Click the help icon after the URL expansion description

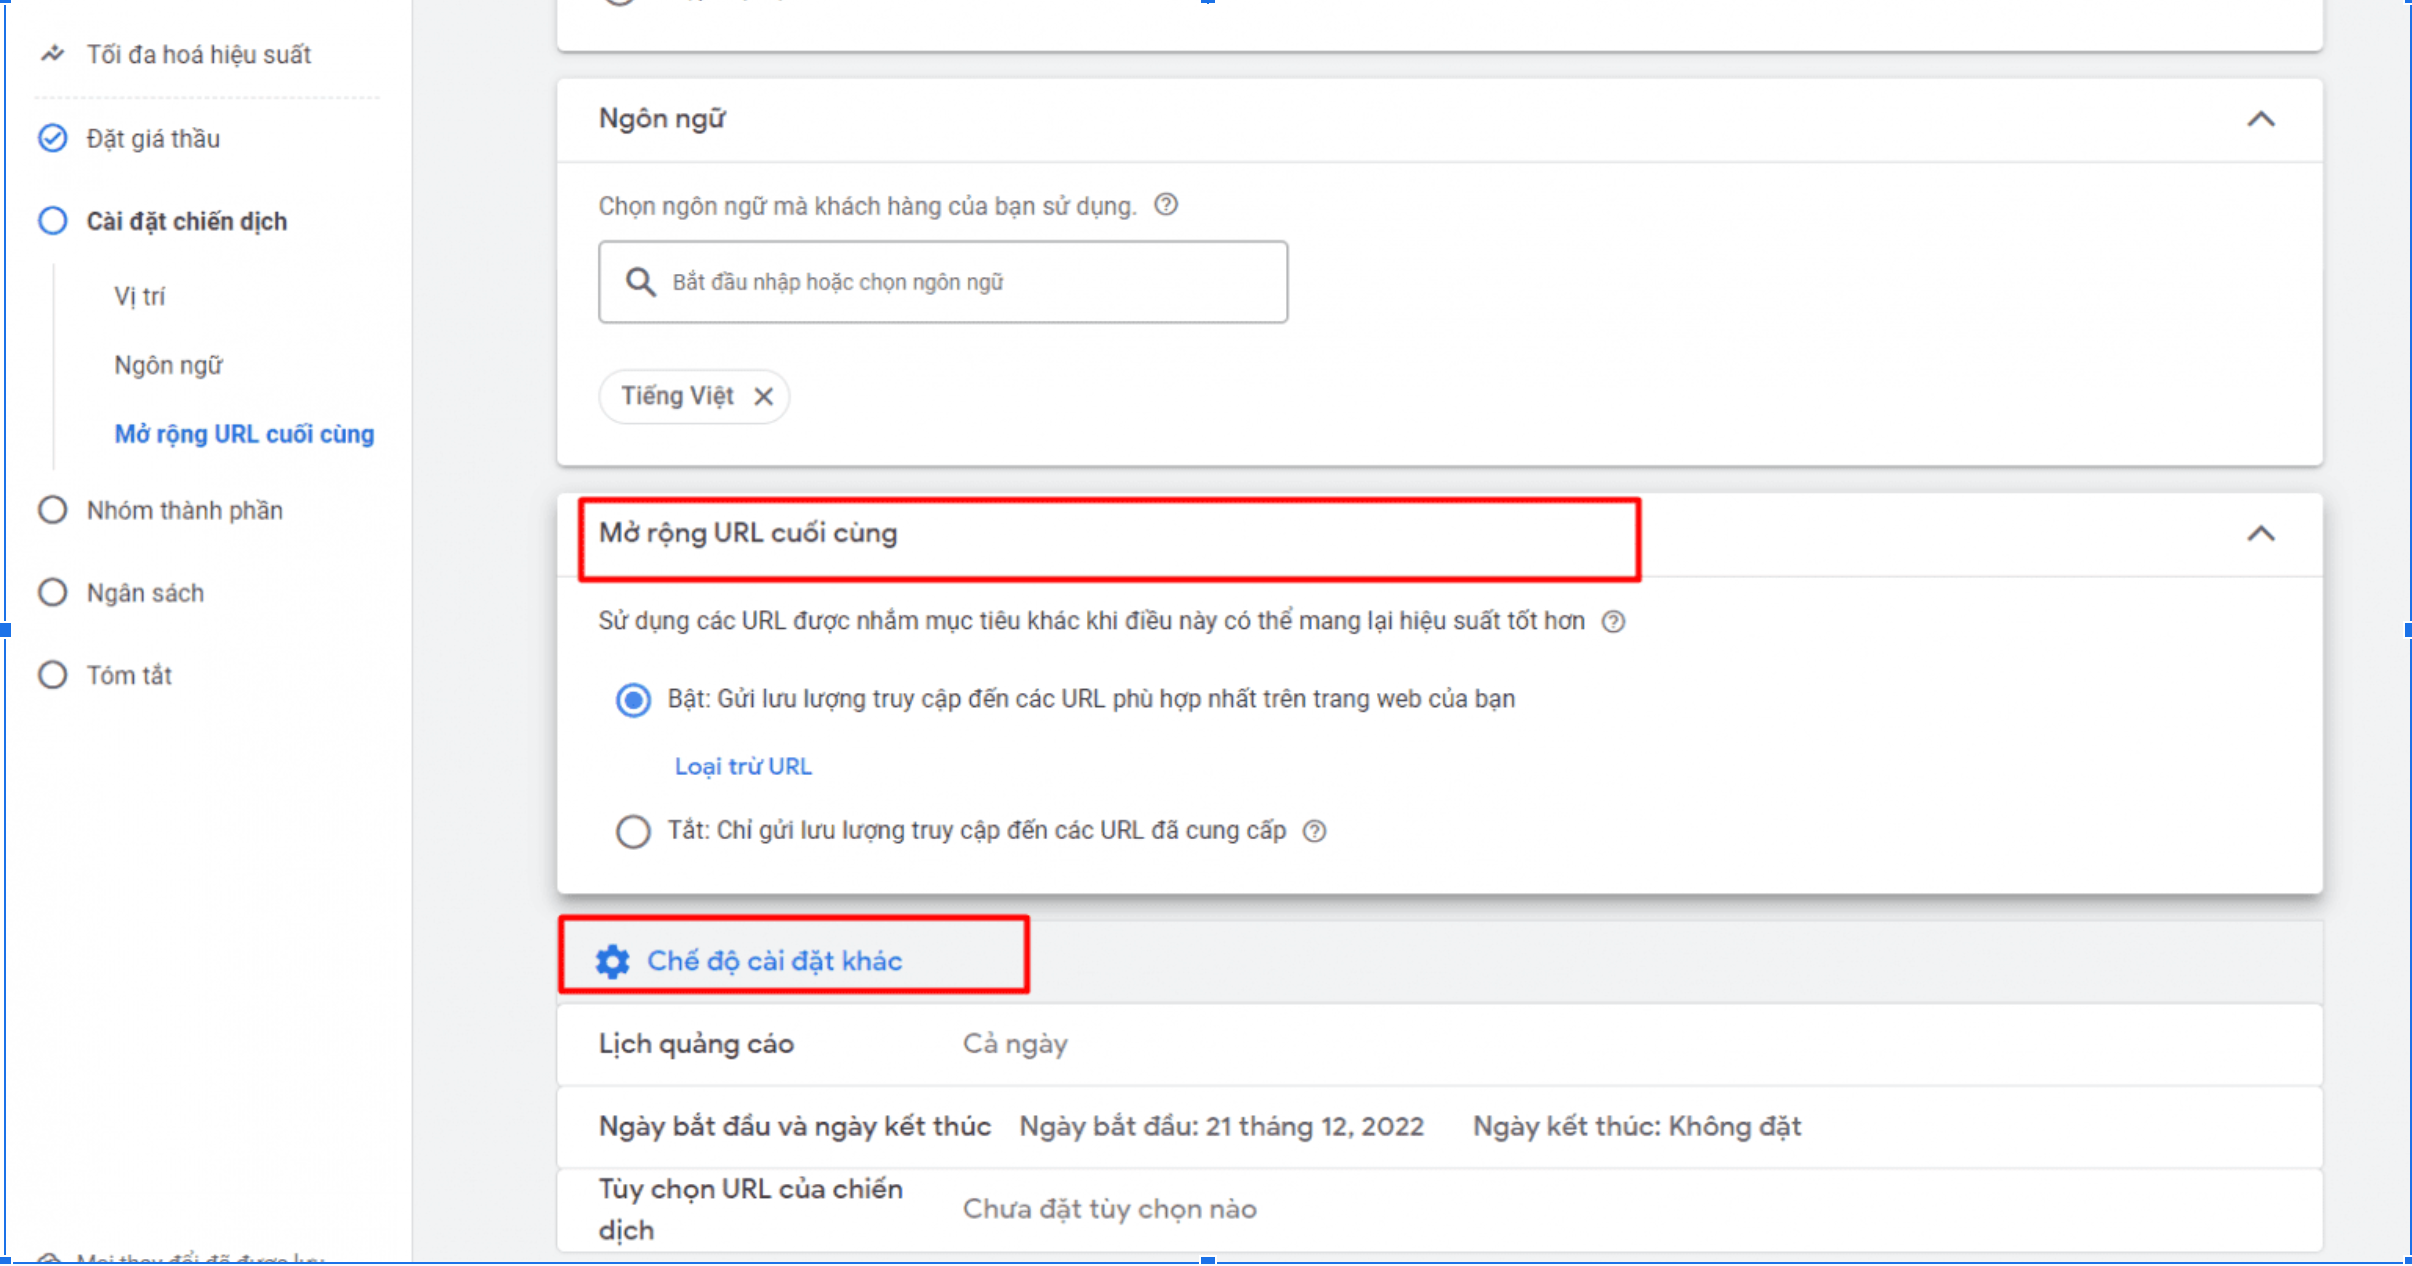[1613, 622]
